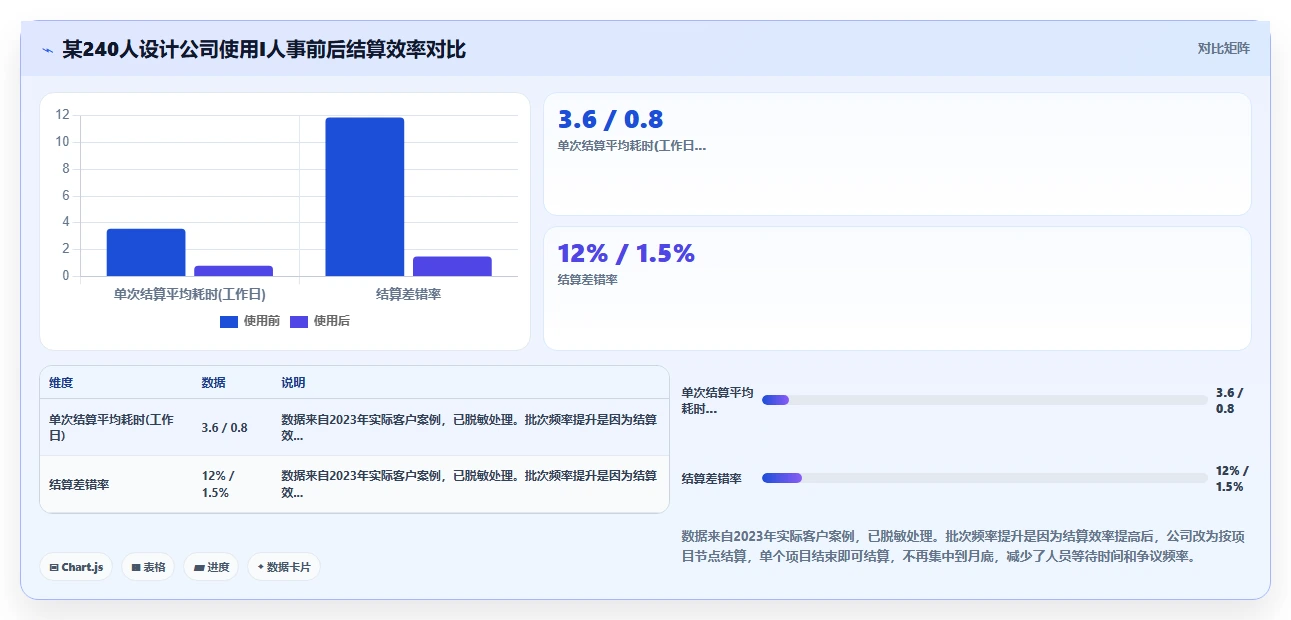
Task: Click the 说明 column header
Action: pos(293,383)
